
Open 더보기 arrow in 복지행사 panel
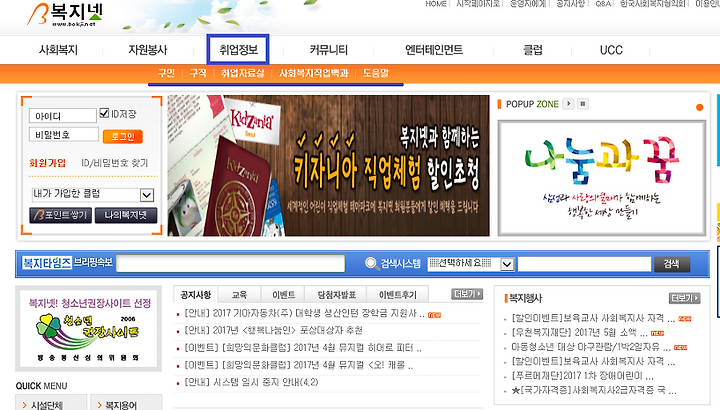684,298
